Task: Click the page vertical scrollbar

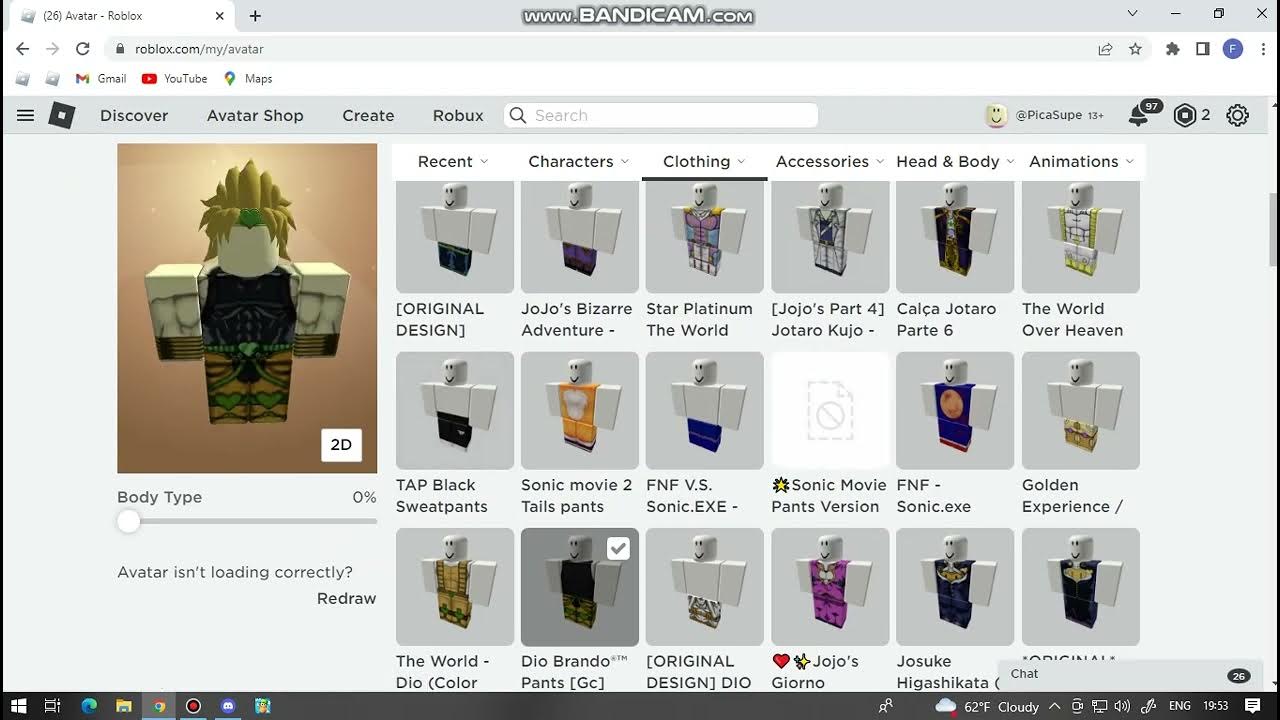Action: pyautogui.click(x=1273, y=230)
